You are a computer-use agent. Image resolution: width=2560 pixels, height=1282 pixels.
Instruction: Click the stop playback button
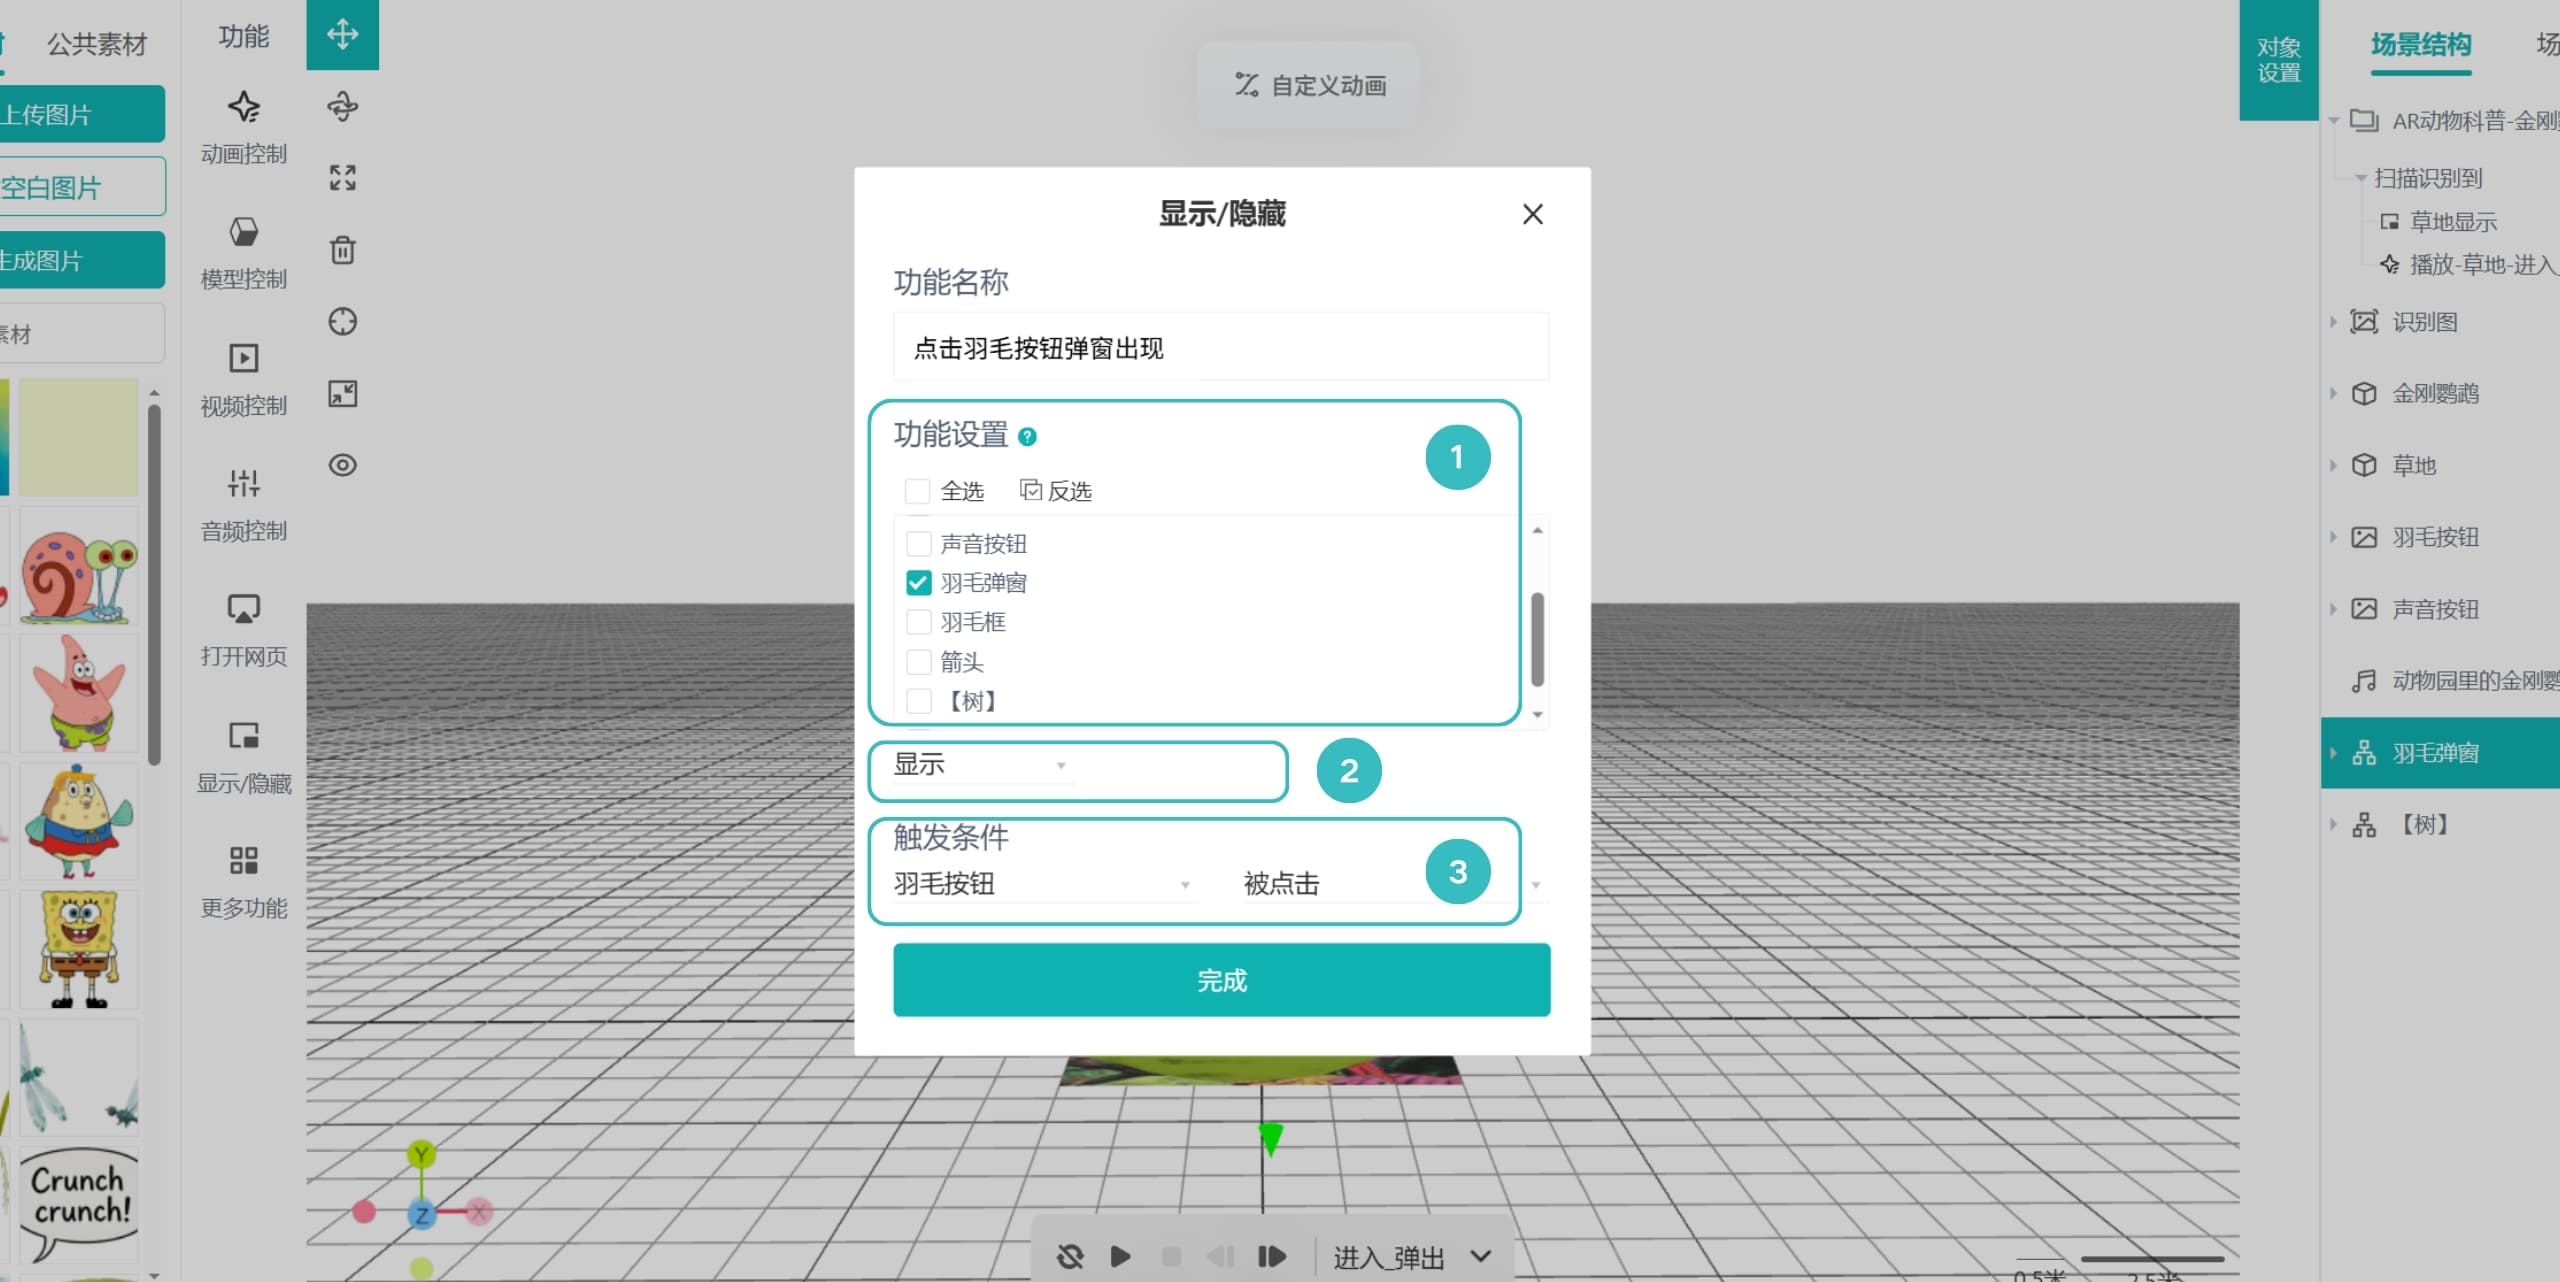(x=1171, y=1256)
